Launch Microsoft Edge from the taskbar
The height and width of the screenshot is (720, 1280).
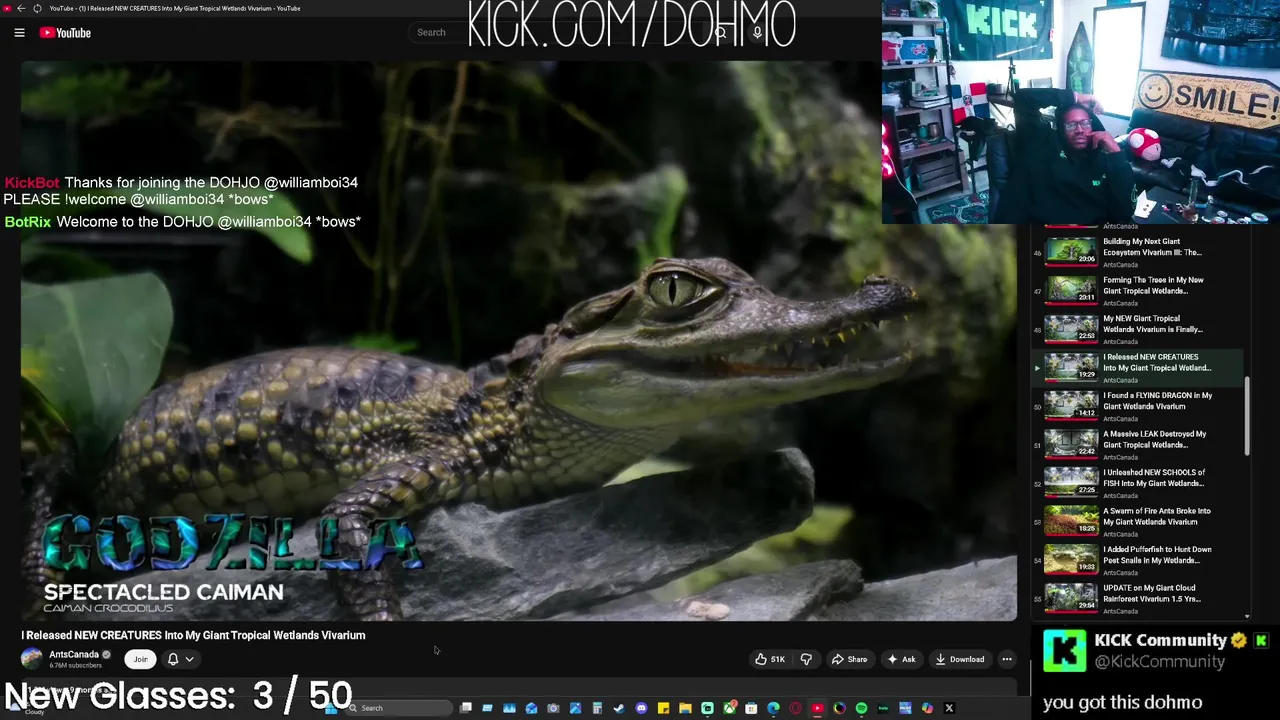(x=773, y=708)
